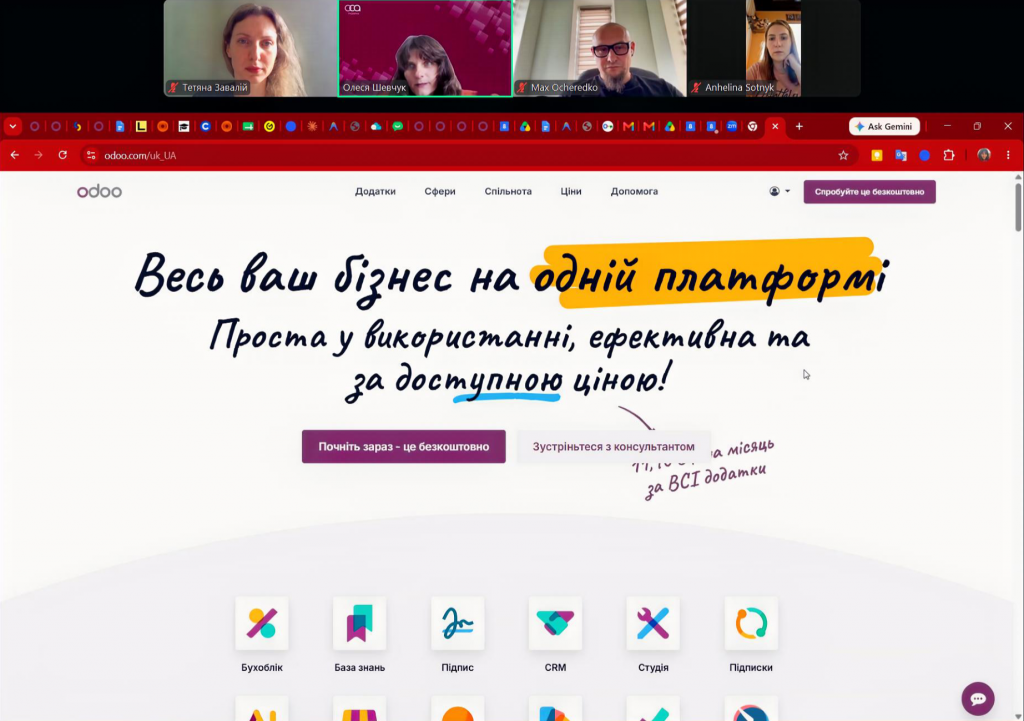Open the Спільнота menu
Image resolution: width=1024 pixels, height=721 pixels.
(508, 191)
